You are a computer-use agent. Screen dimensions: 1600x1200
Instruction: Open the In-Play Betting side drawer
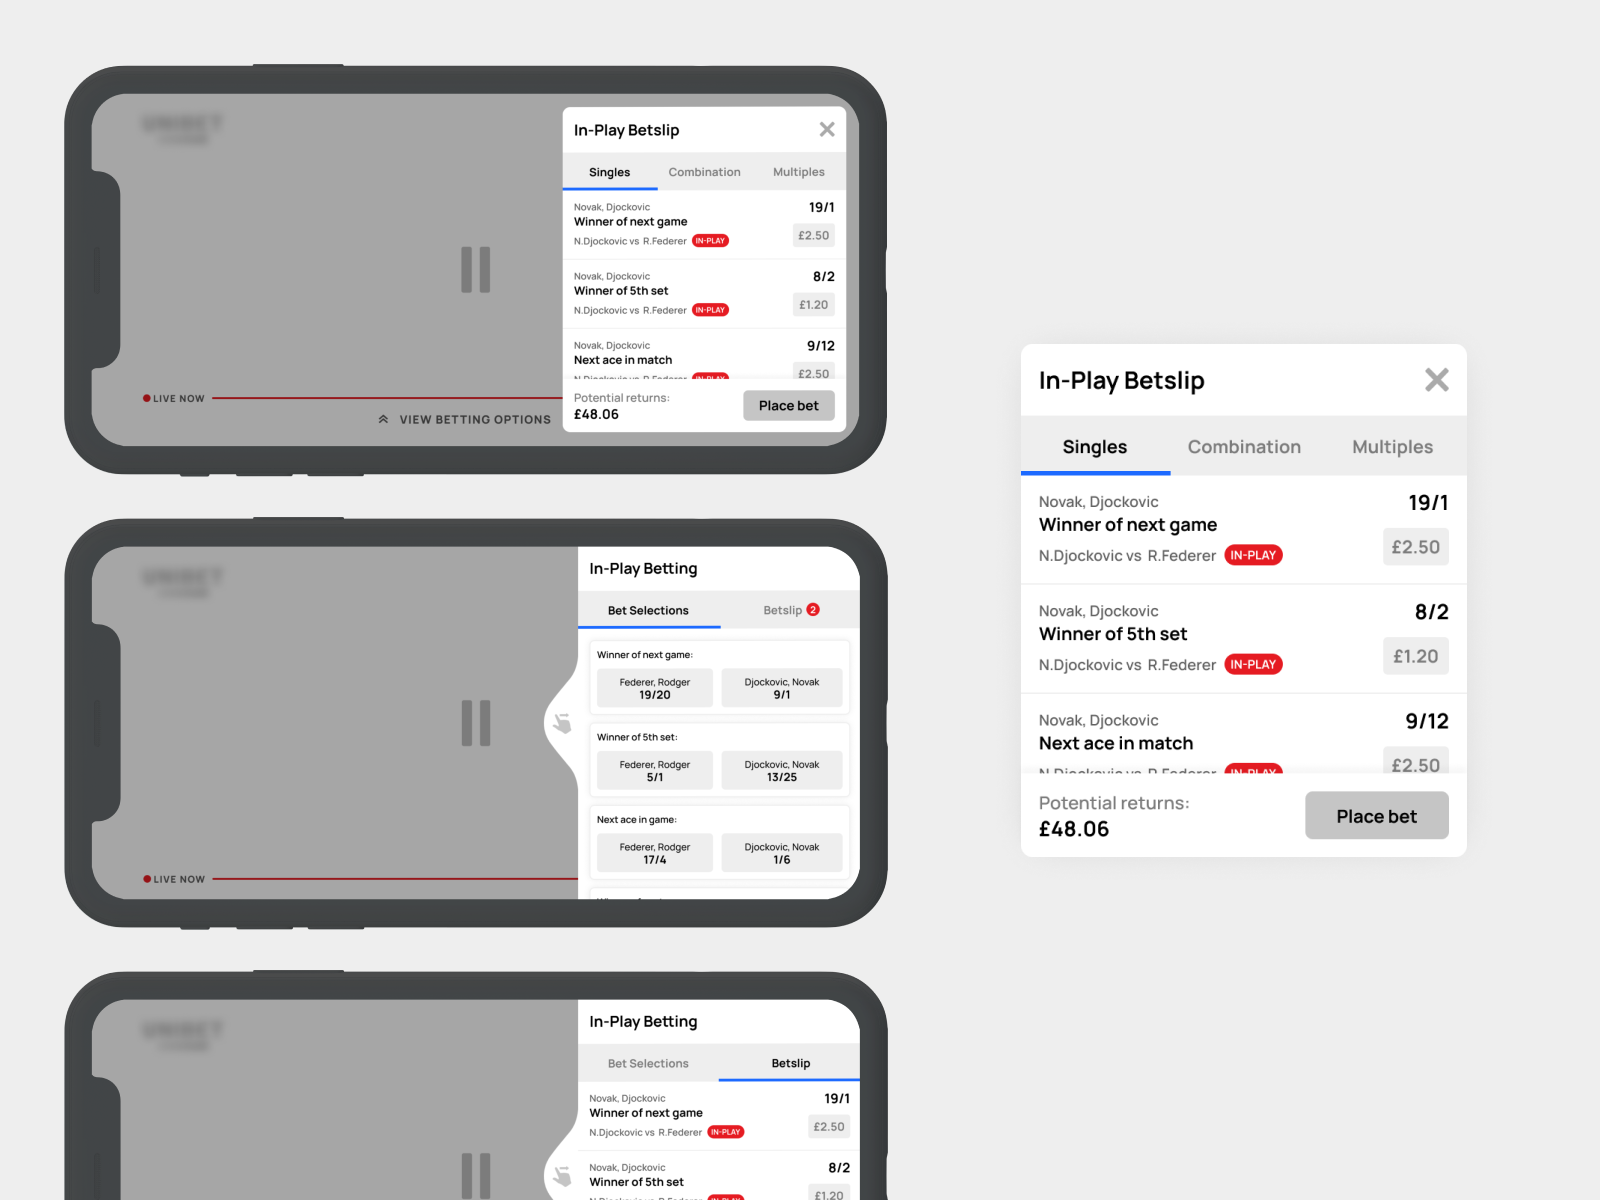pyautogui.click(x=643, y=568)
